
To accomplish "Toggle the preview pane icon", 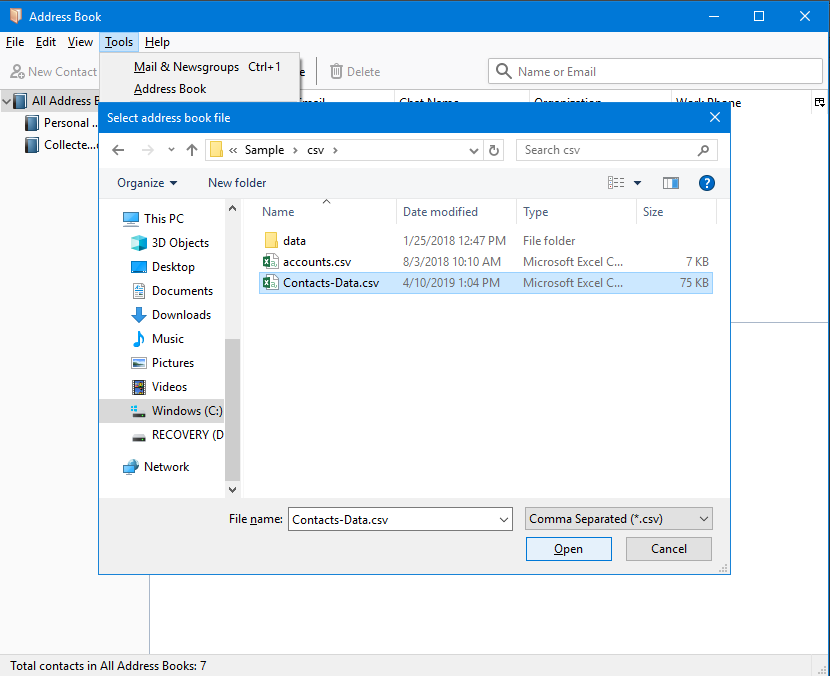I will 671,183.
